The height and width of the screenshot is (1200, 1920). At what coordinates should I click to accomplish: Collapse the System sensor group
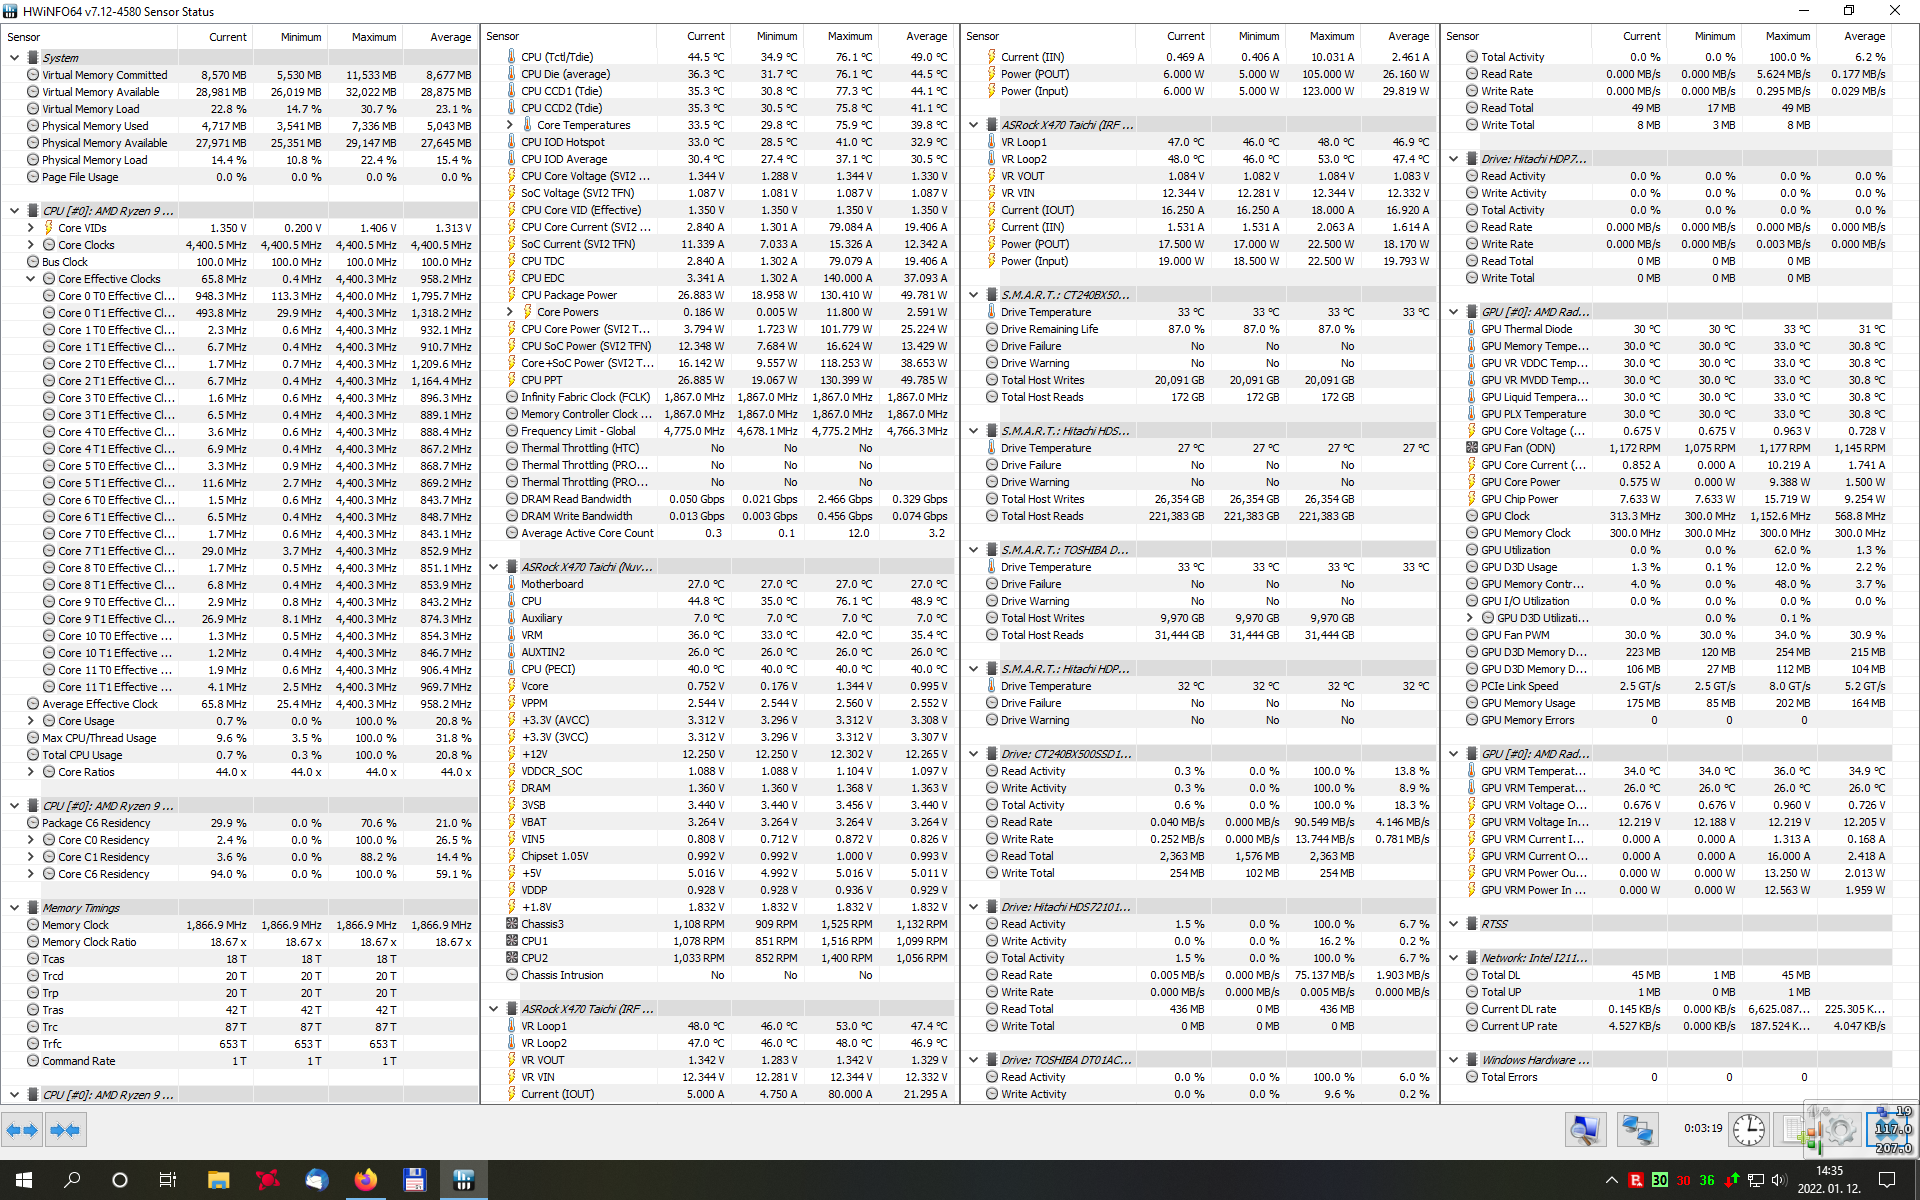pyautogui.click(x=14, y=58)
